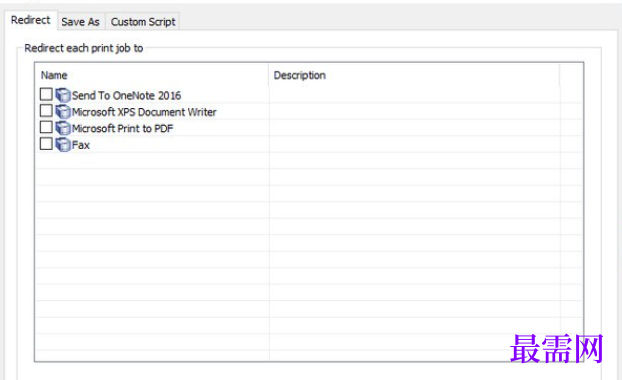Select the Fax row label

(x=81, y=145)
